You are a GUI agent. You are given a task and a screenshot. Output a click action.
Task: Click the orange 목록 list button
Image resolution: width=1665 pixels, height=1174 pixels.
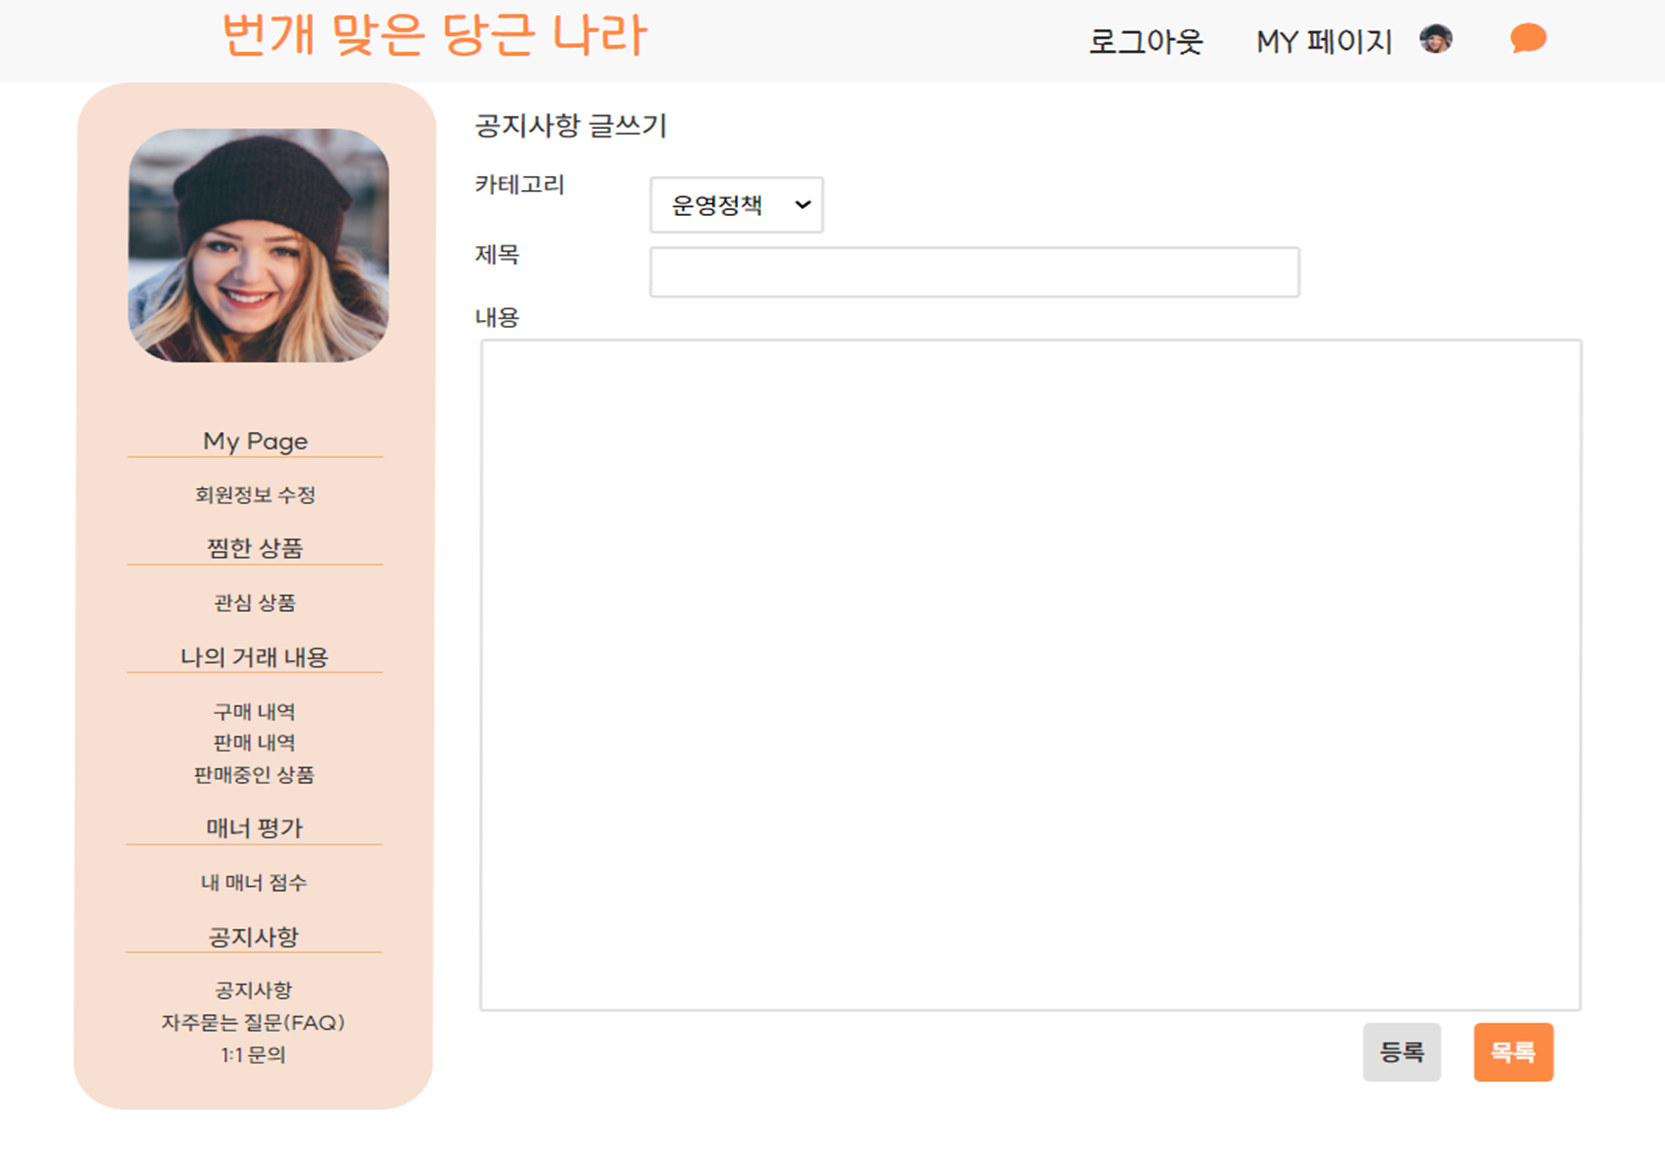pyautogui.click(x=1513, y=1052)
